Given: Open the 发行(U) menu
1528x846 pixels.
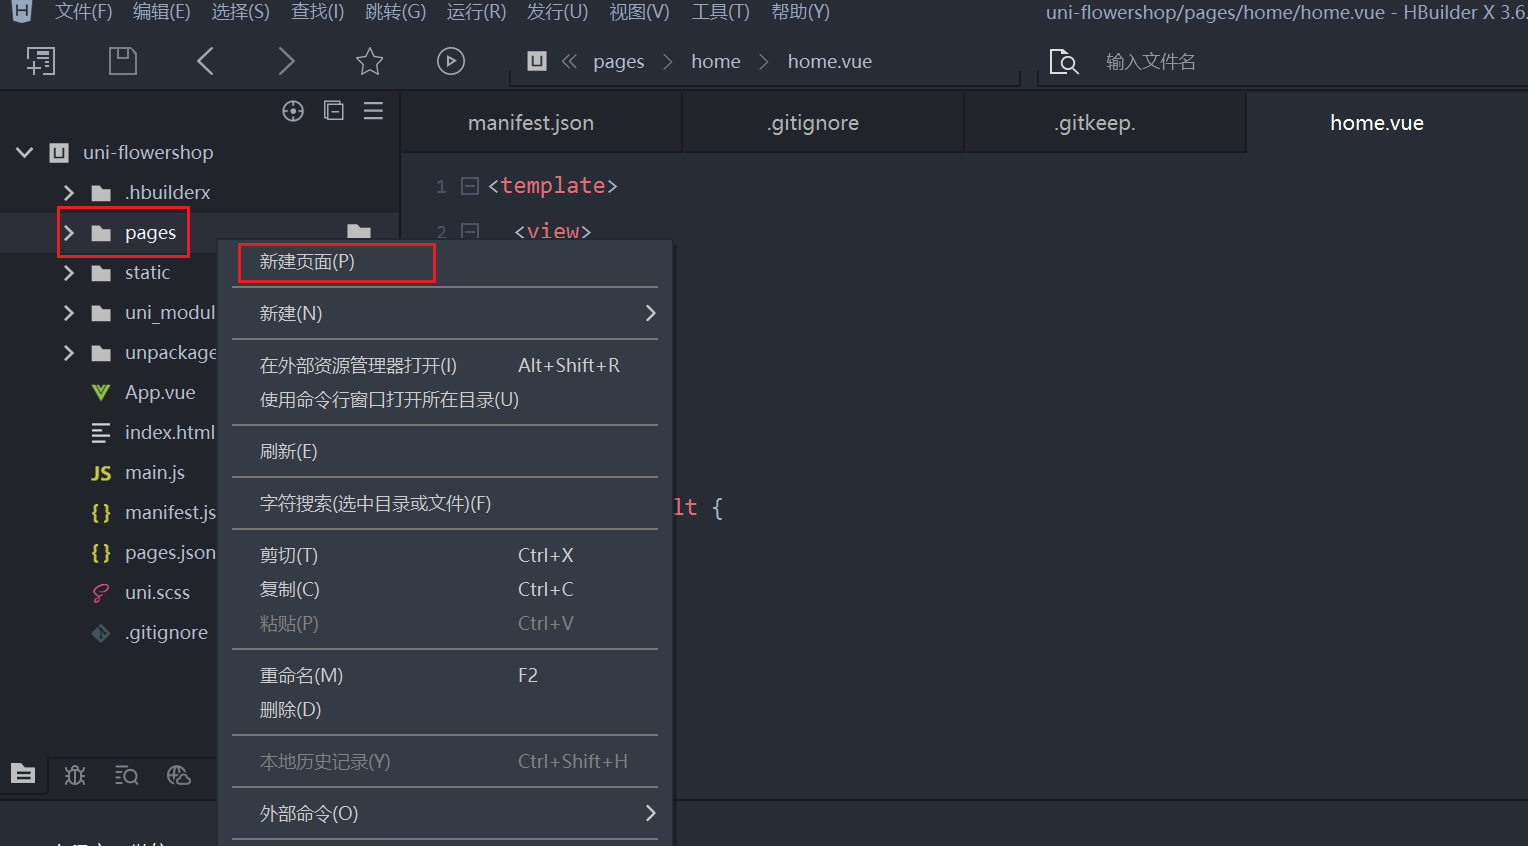Looking at the screenshot, I should [x=558, y=12].
